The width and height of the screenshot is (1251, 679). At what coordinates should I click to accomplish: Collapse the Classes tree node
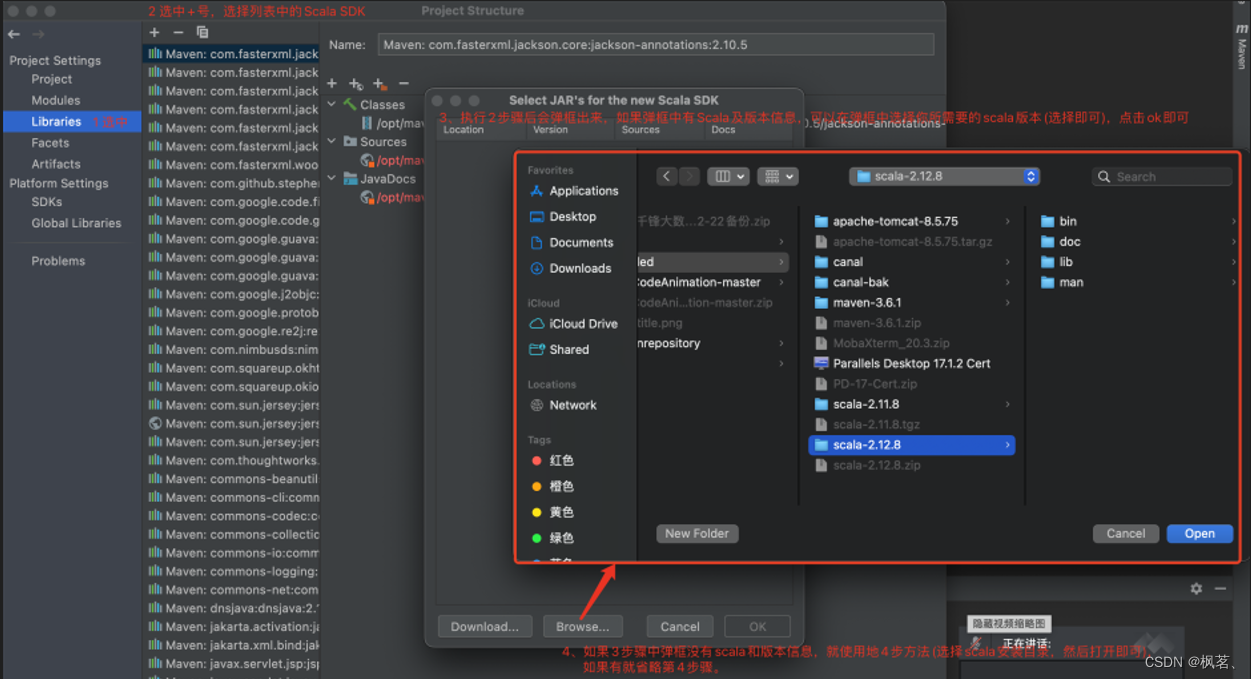(332, 105)
